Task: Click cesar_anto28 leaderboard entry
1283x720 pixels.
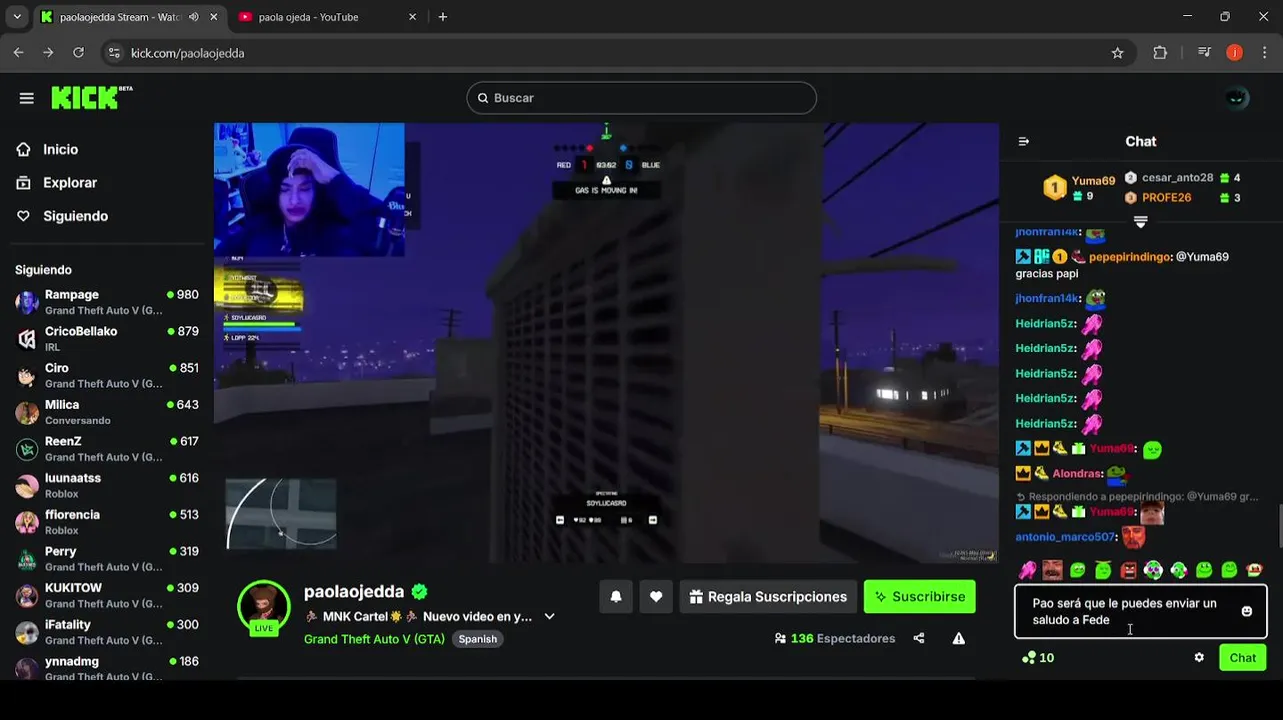Action: [x=1182, y=178]
